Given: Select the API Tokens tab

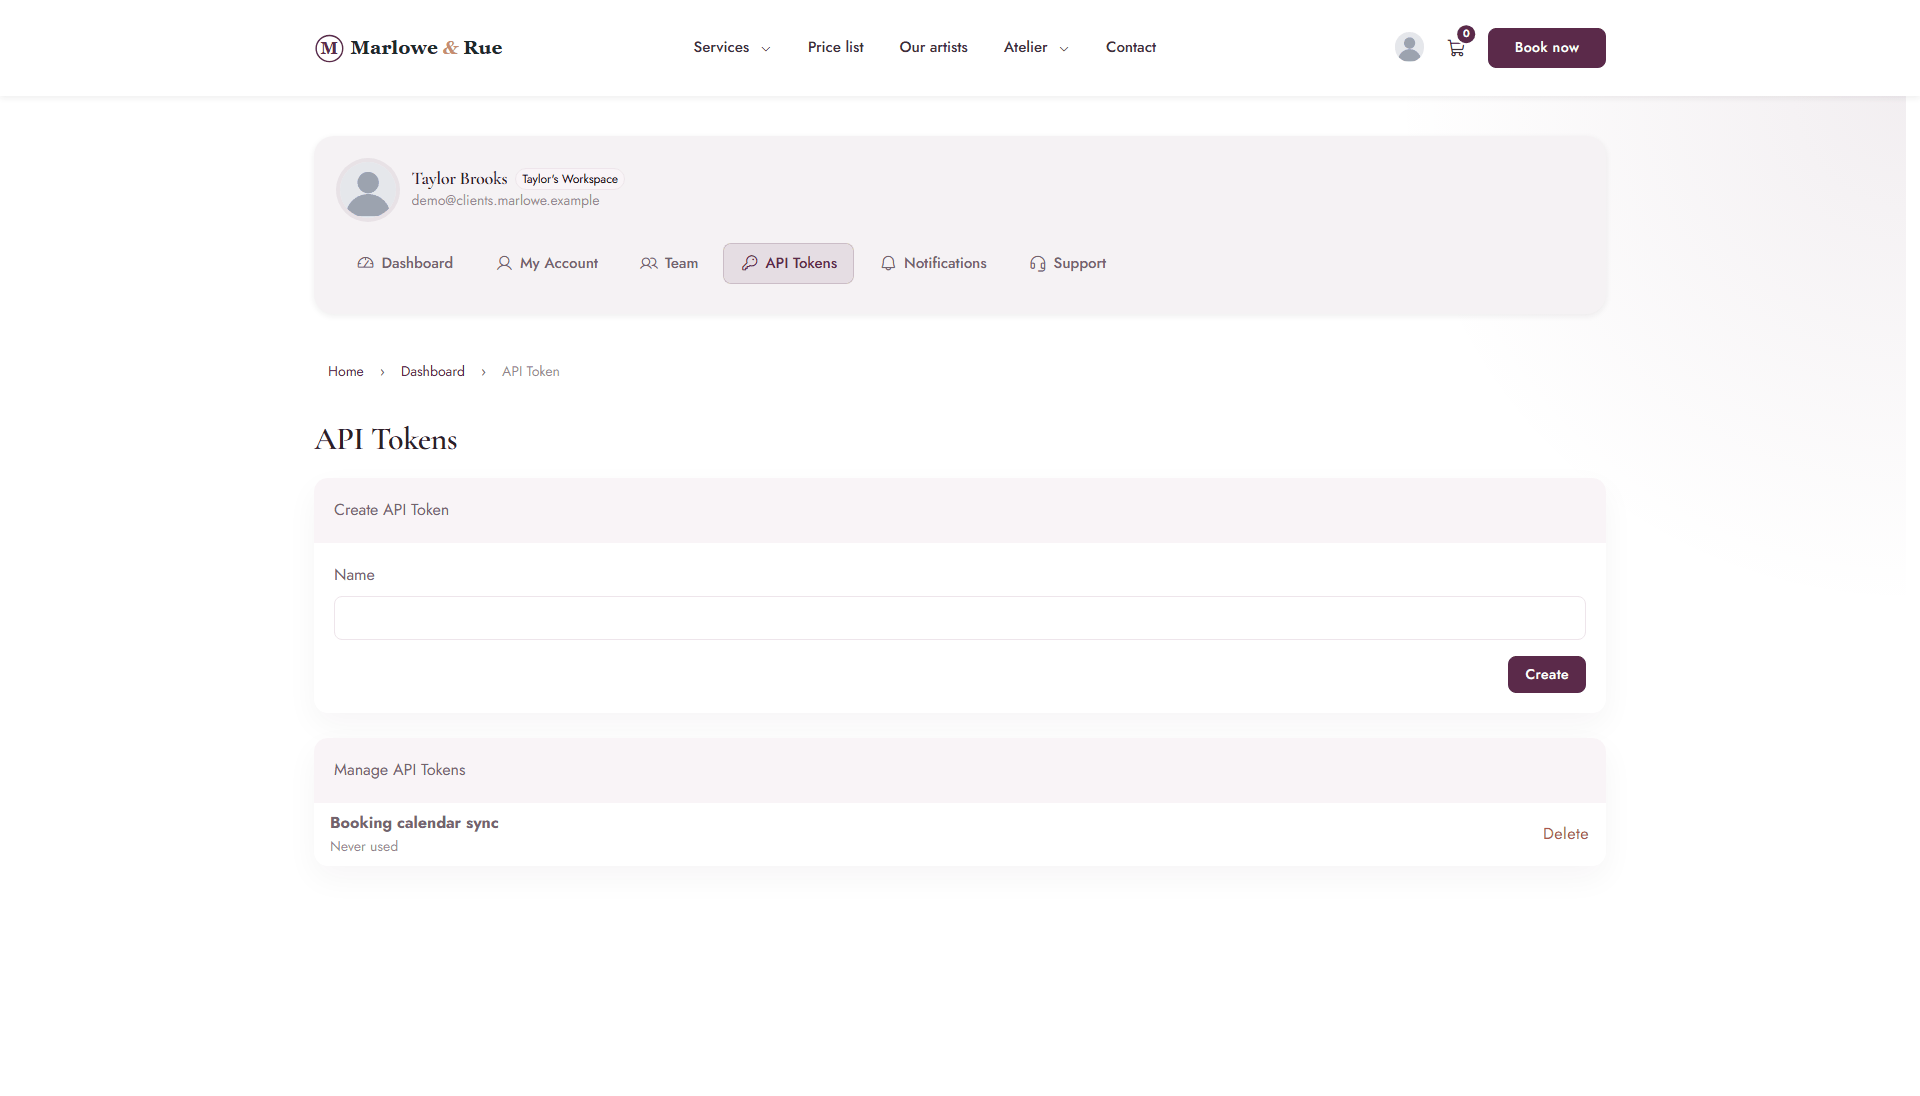Looking at the screenshot, I should tap(788, 263).
